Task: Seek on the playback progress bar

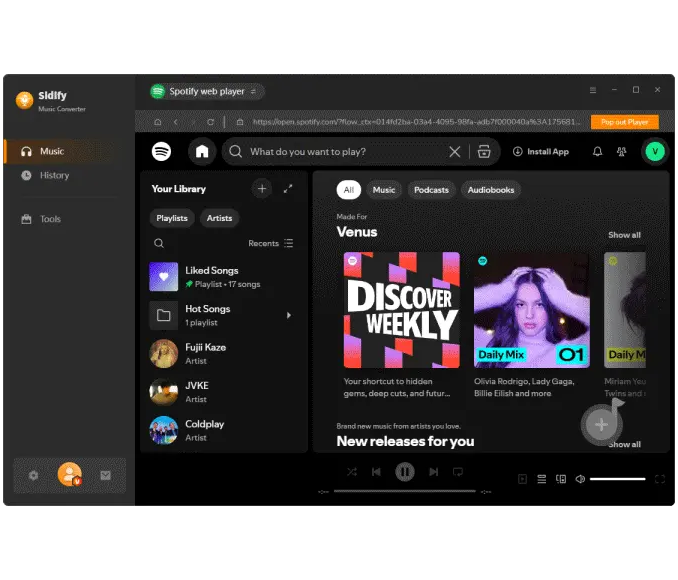Action: click(405, 491)
